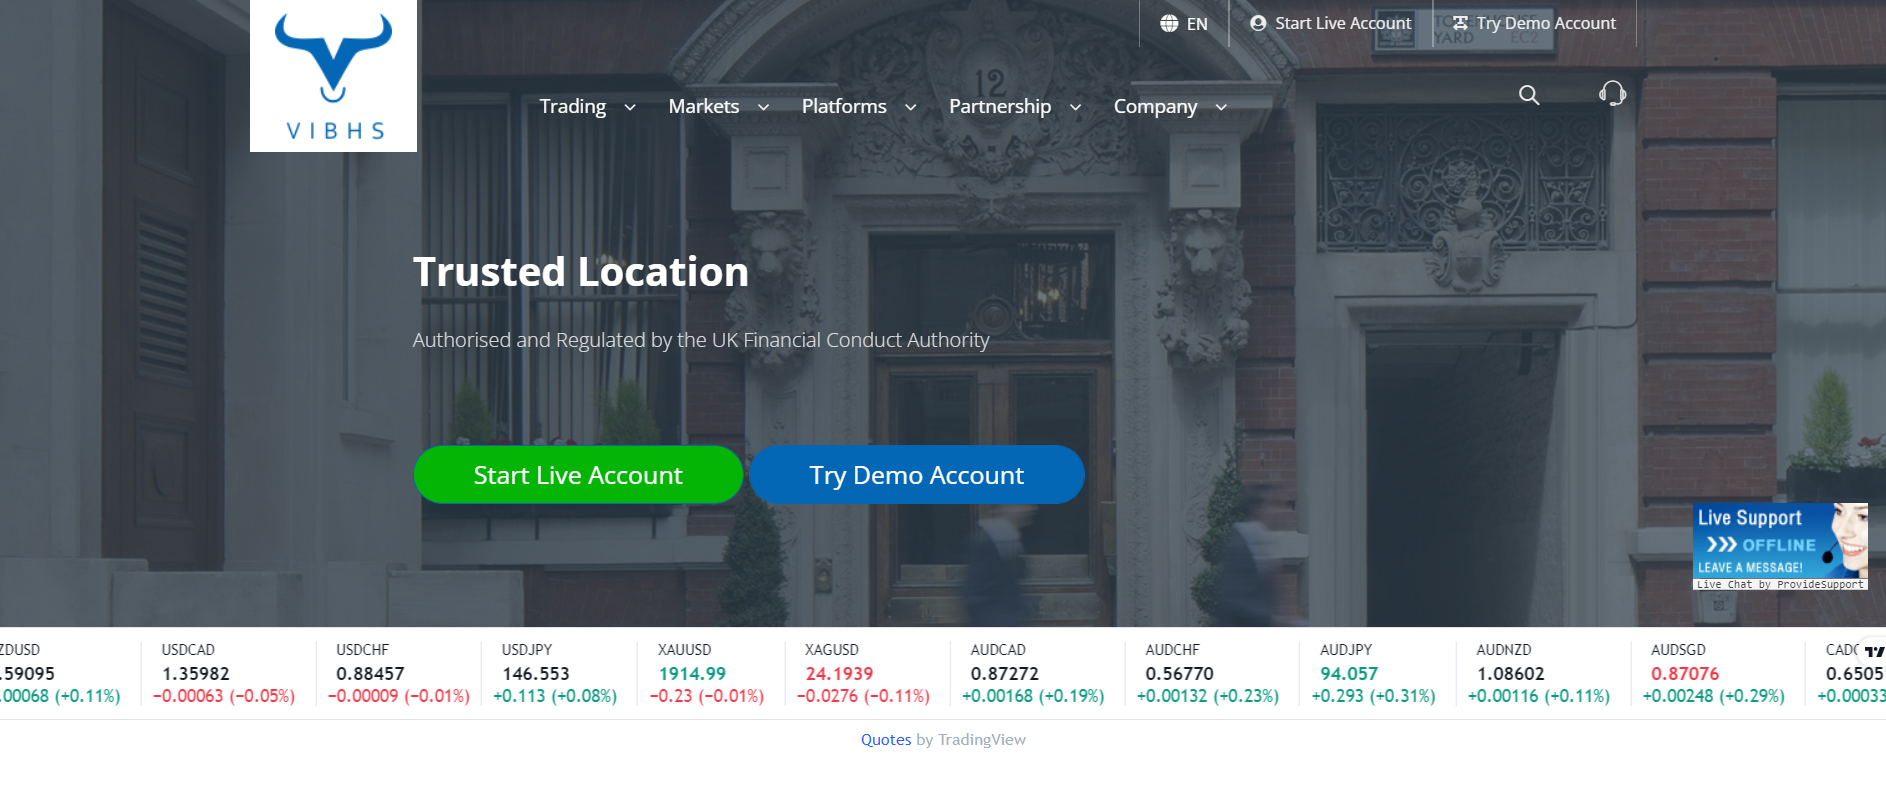
Task: Open the Live Support offline banner
Action: pos(1779,546)
